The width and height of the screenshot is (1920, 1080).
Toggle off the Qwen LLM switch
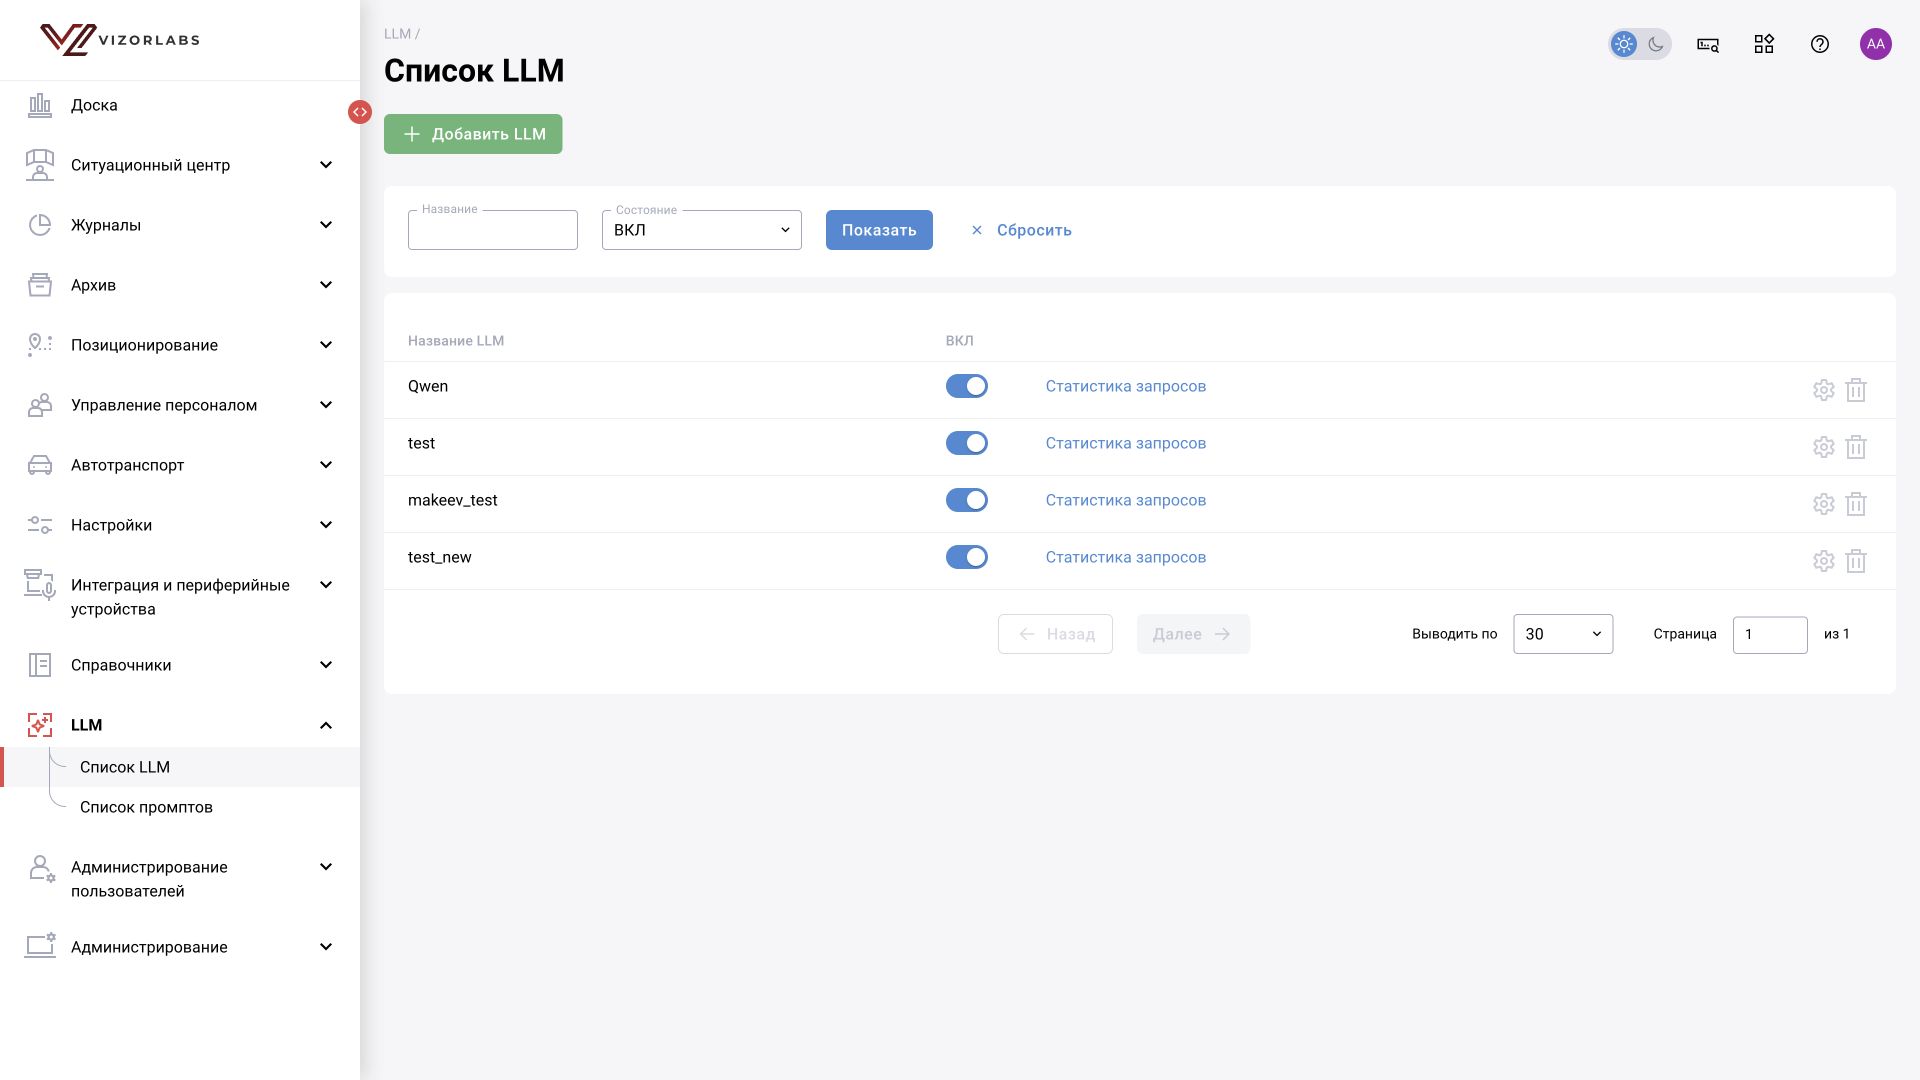coord(967,386)
